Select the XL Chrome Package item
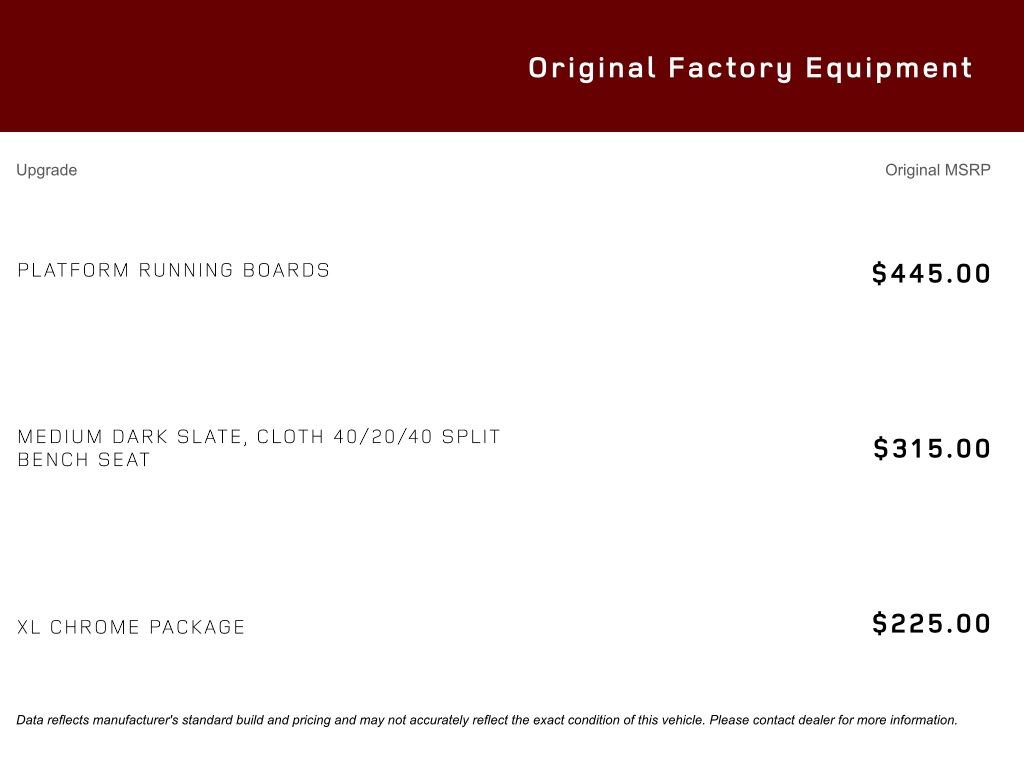The height and width of the screenshot is (768, 1024). [131, 627]
